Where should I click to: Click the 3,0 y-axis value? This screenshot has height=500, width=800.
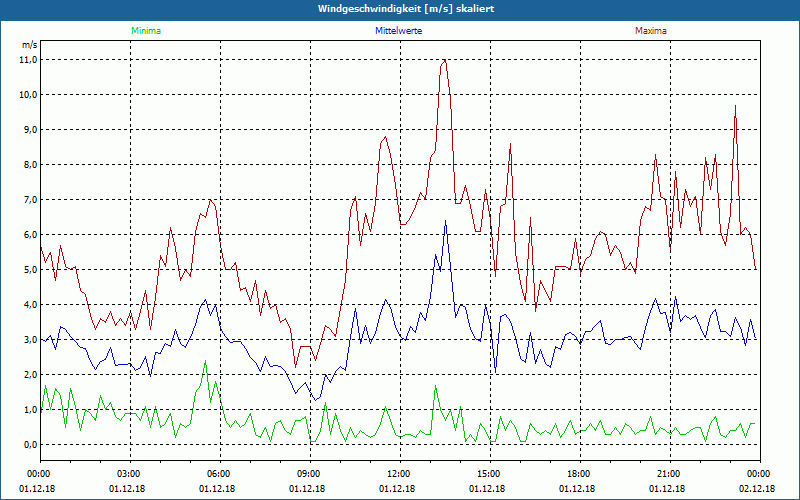30,340
